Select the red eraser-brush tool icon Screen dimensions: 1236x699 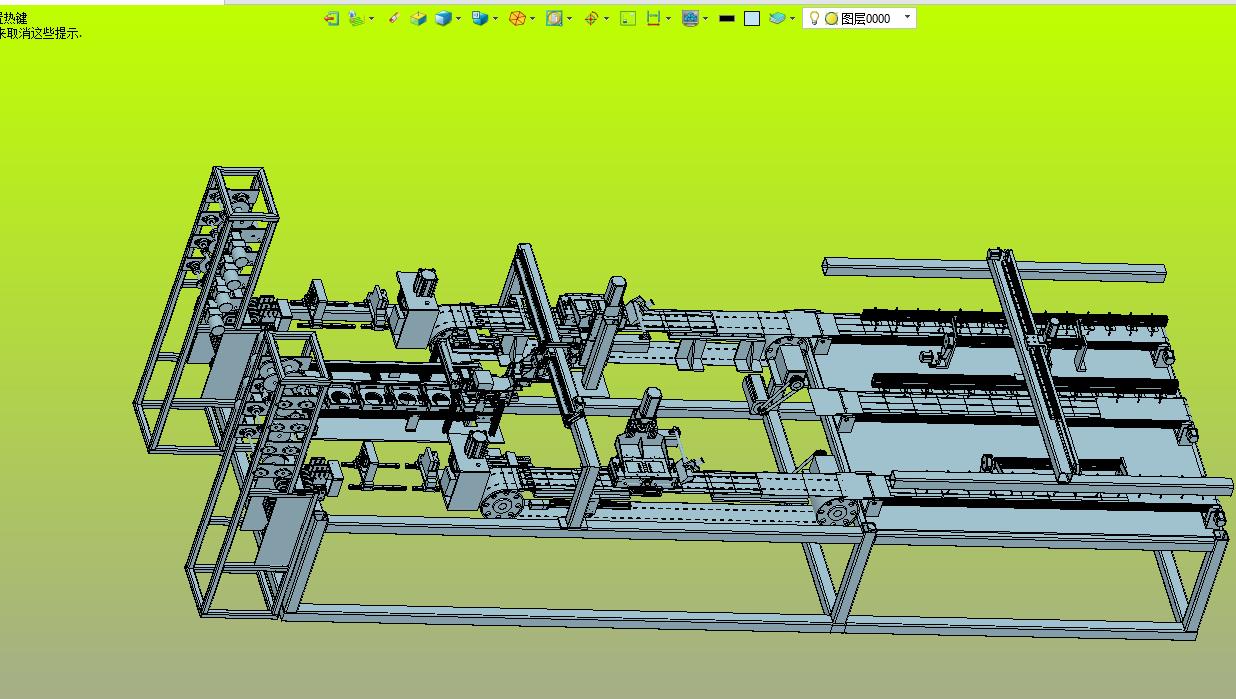[x=393, y=18]
